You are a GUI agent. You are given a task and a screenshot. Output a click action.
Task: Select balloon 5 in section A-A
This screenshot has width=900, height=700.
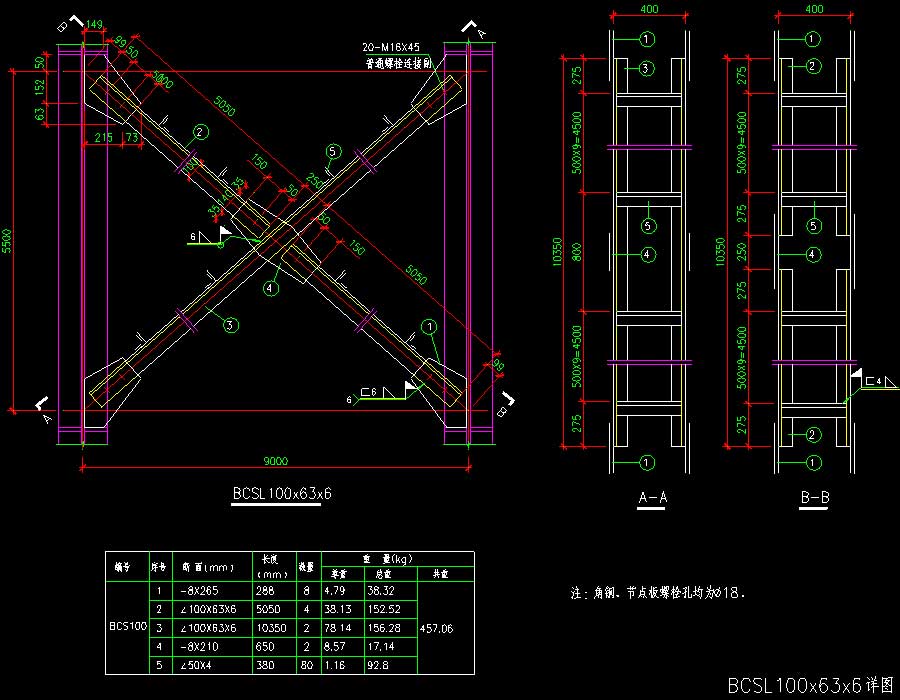648,226
